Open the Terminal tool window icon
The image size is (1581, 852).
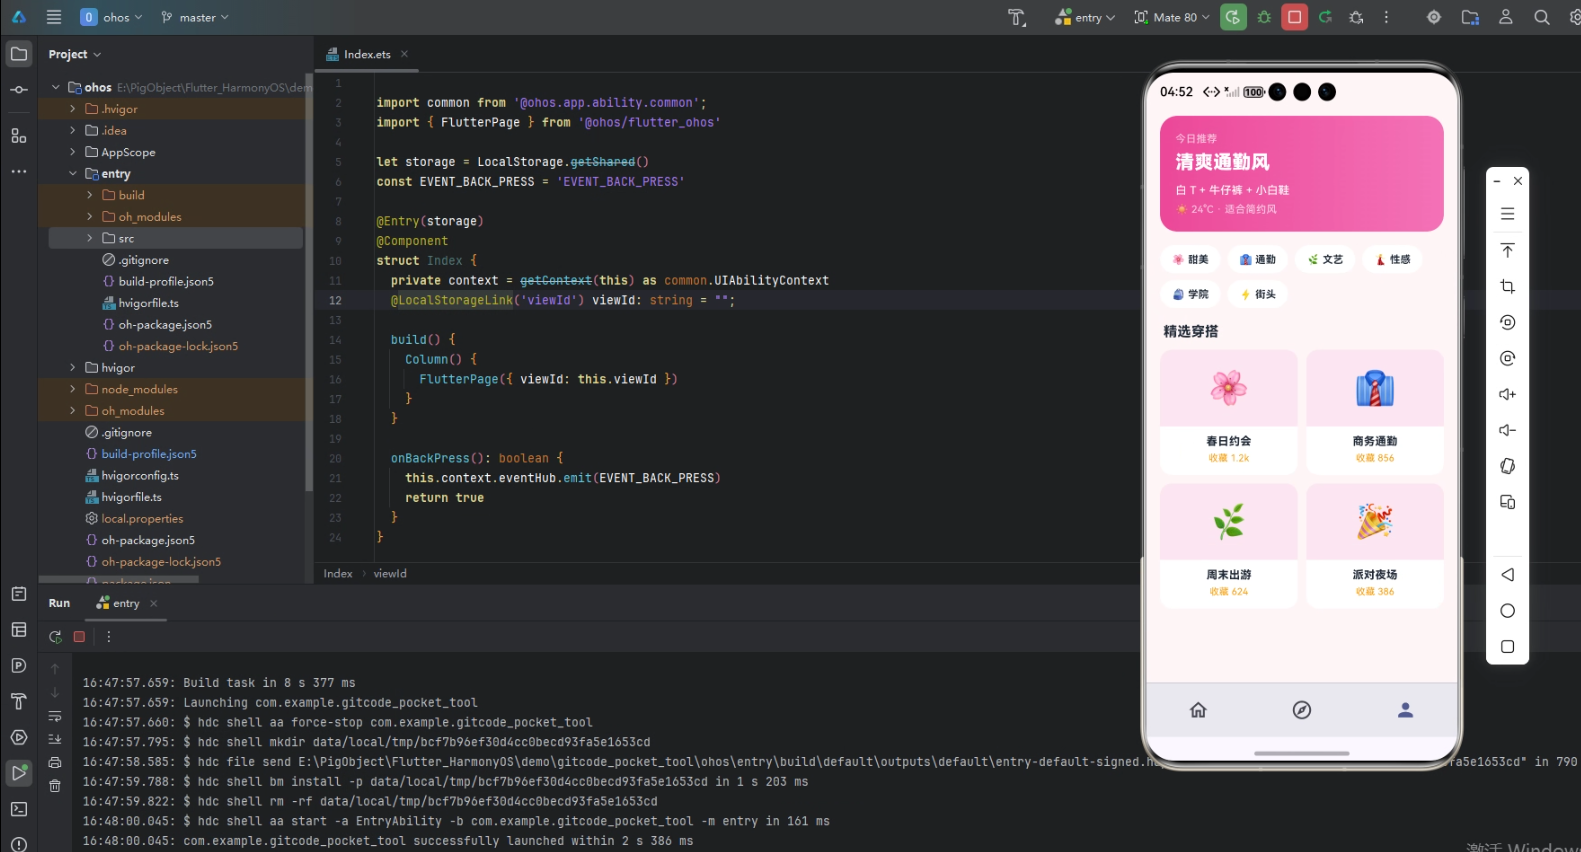click(x=19, y=809)
